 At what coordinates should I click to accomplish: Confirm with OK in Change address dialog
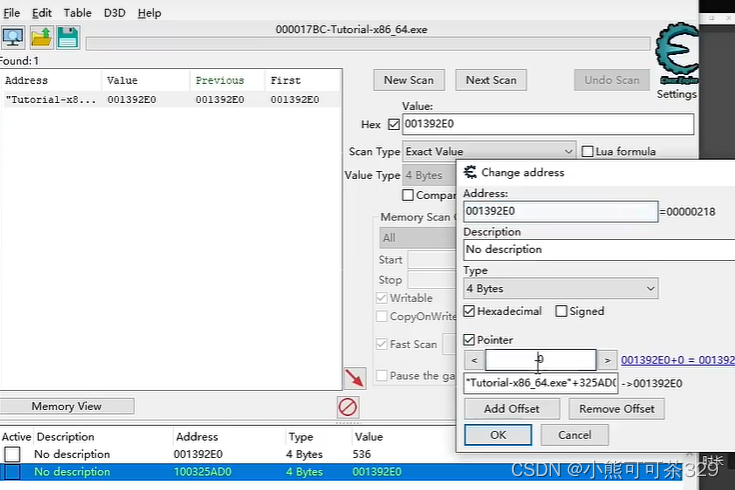click(498, 435)
